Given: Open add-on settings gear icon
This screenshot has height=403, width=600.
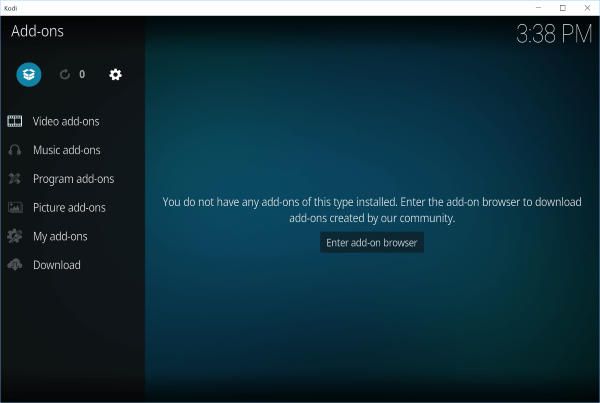Looking at the screenshot, I should pos(115,74).
